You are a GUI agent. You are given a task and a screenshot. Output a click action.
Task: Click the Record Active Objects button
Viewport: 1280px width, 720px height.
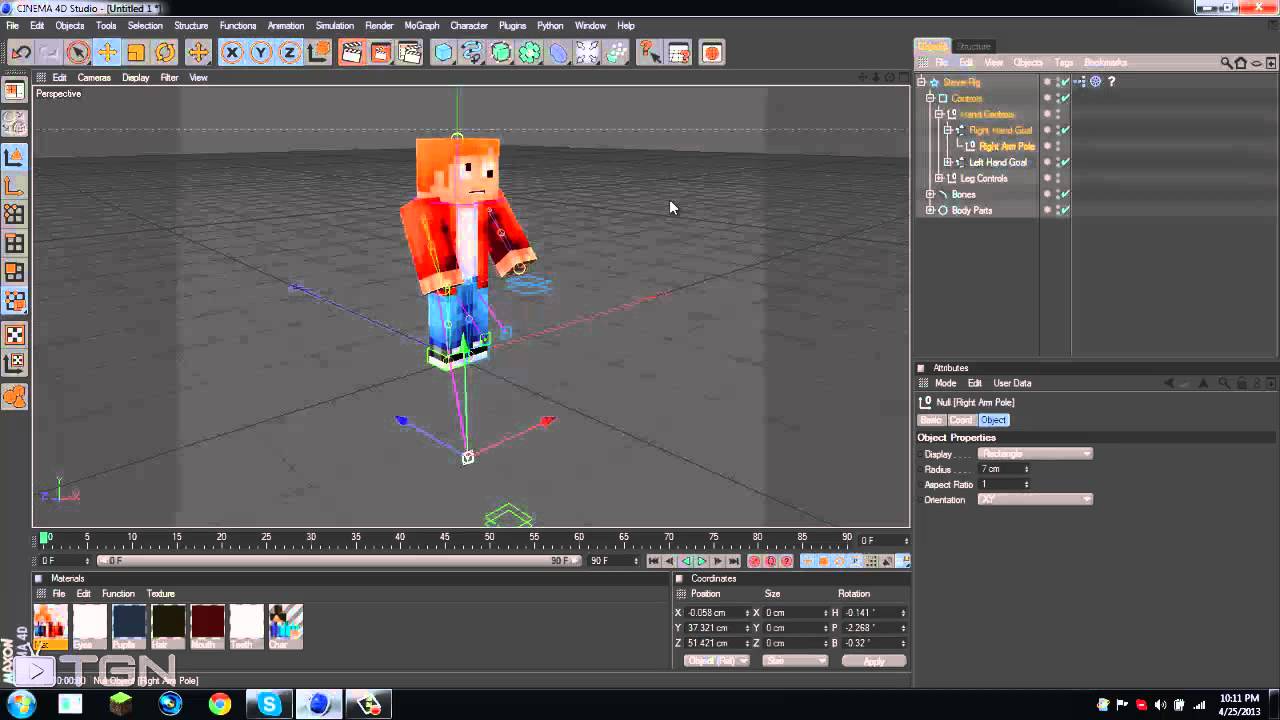755,561
